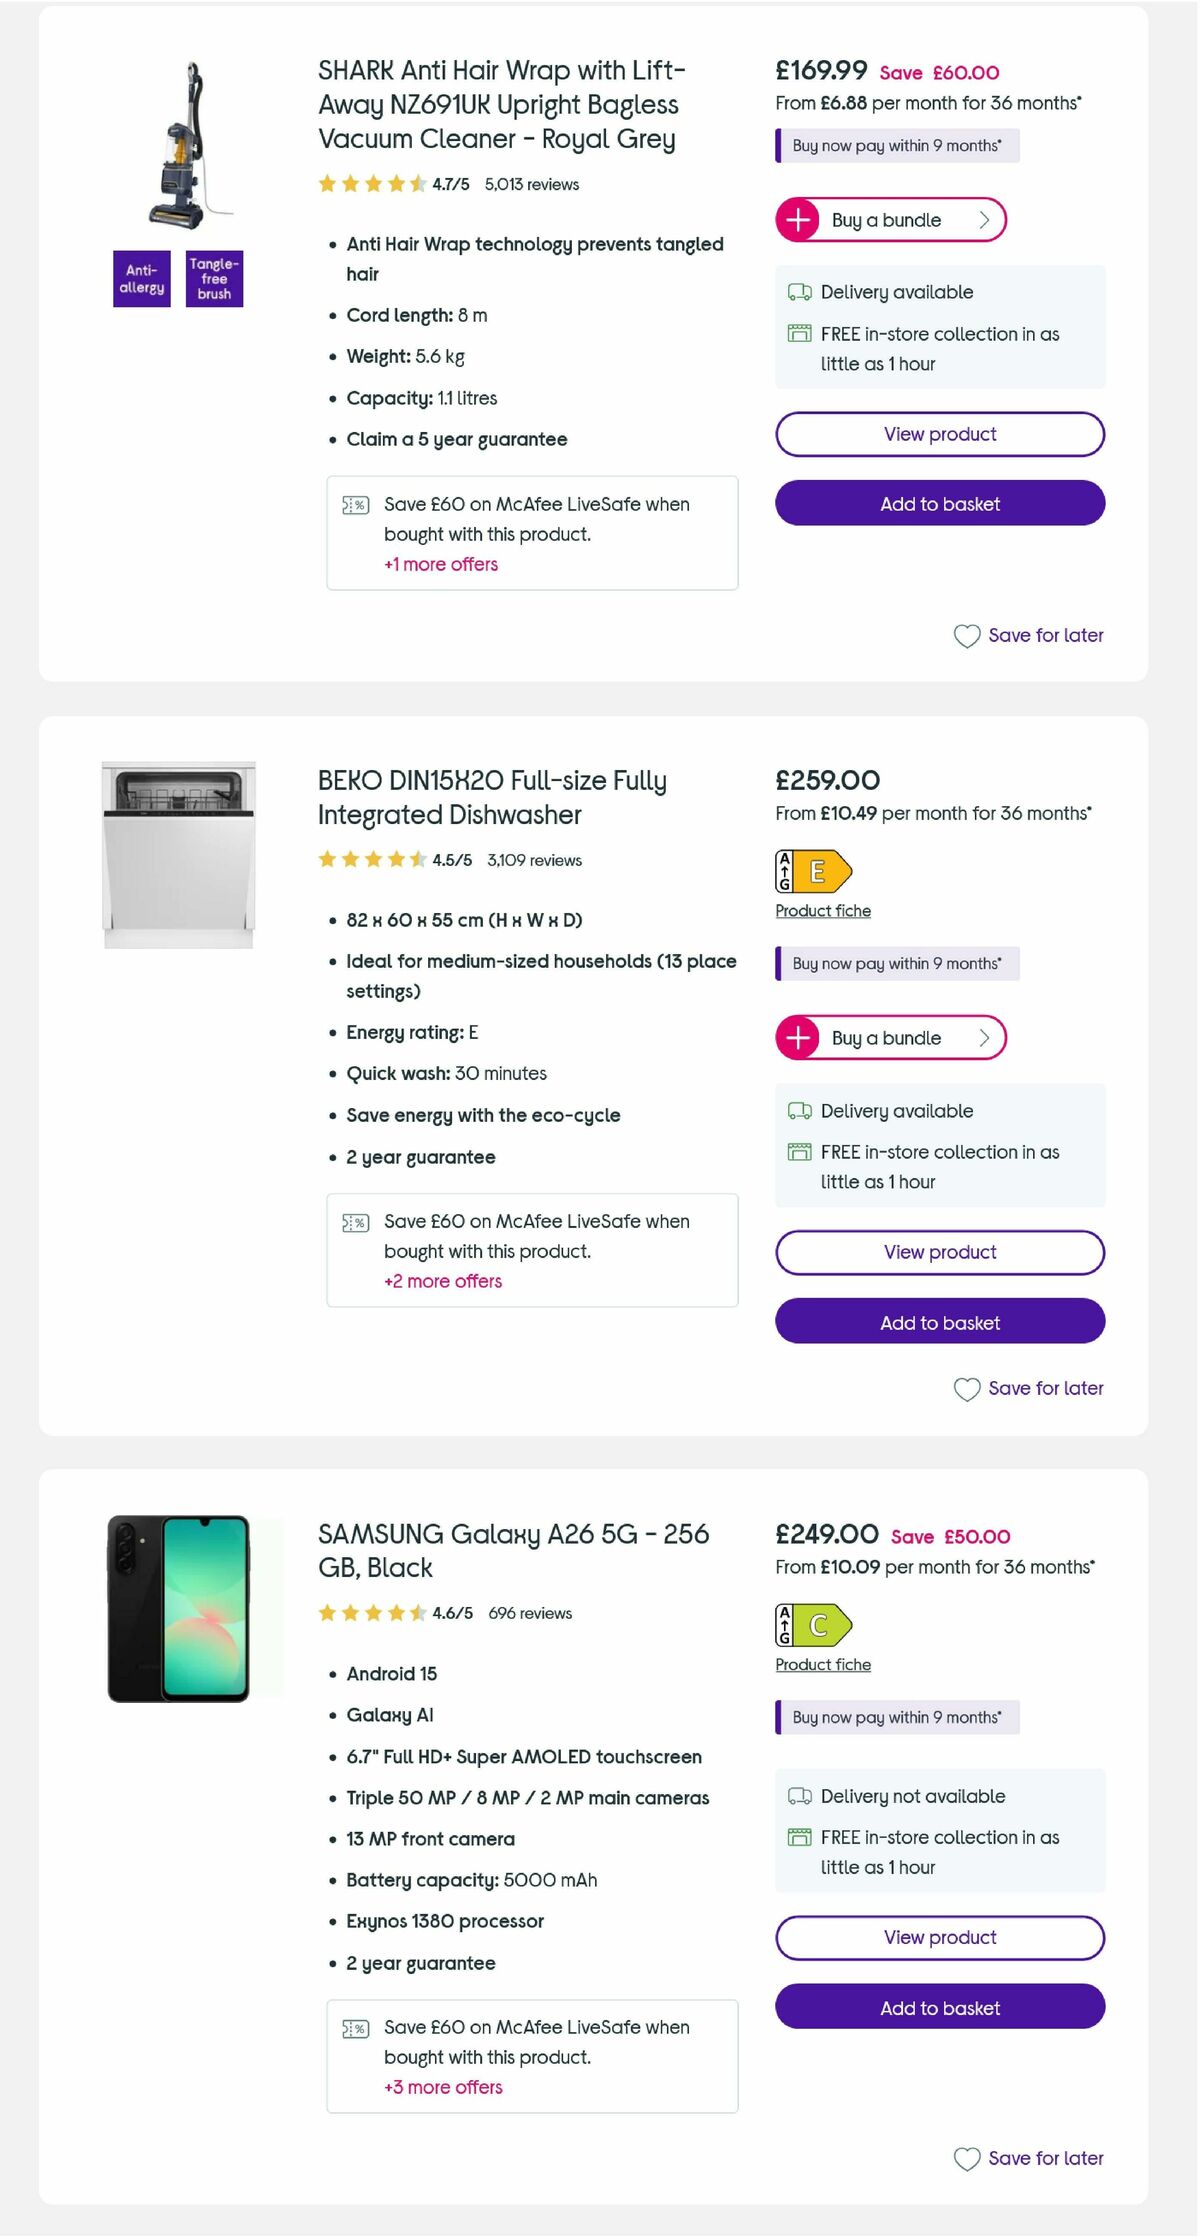The height and width of the screenshot is (2236, 1200).
Task: Click the voucher icon in the Samsung McAfee offer box
Action: point(356,2027)
